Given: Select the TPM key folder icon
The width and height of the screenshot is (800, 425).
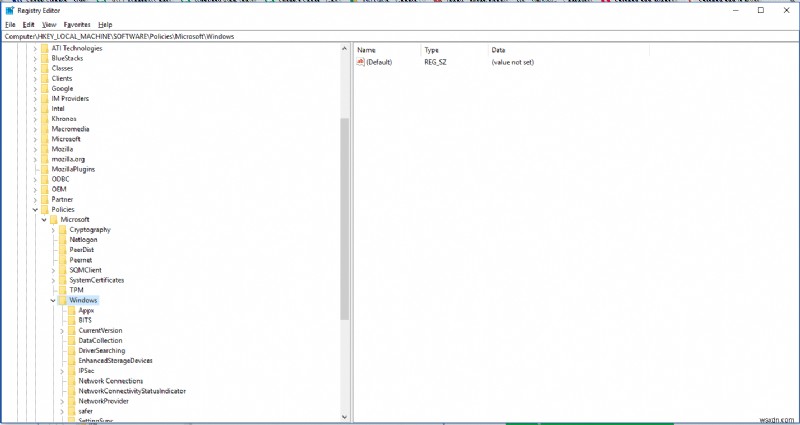Looking at the screenshot, I should (62, 290).
